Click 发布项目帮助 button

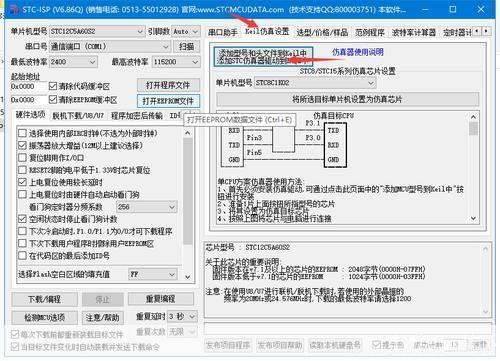tap(280, 345)
